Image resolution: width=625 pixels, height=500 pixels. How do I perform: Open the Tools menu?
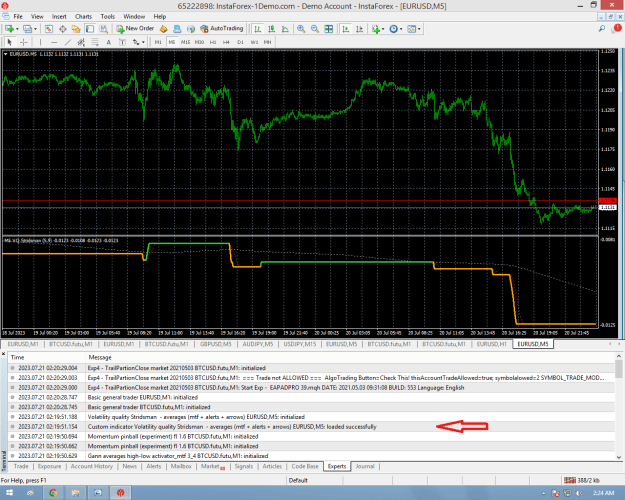108,16
